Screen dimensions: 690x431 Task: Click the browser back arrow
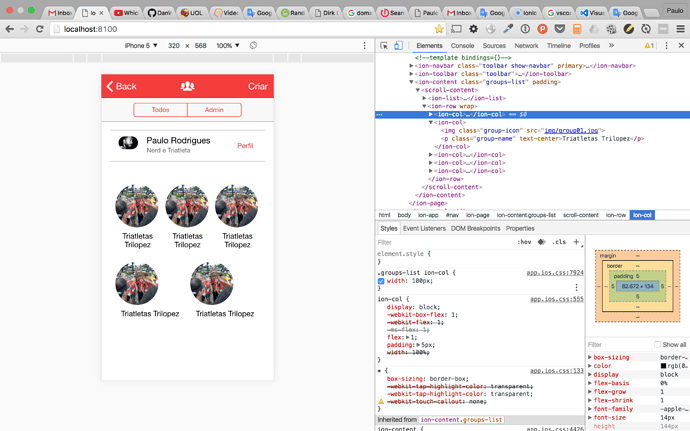[9, 29]
